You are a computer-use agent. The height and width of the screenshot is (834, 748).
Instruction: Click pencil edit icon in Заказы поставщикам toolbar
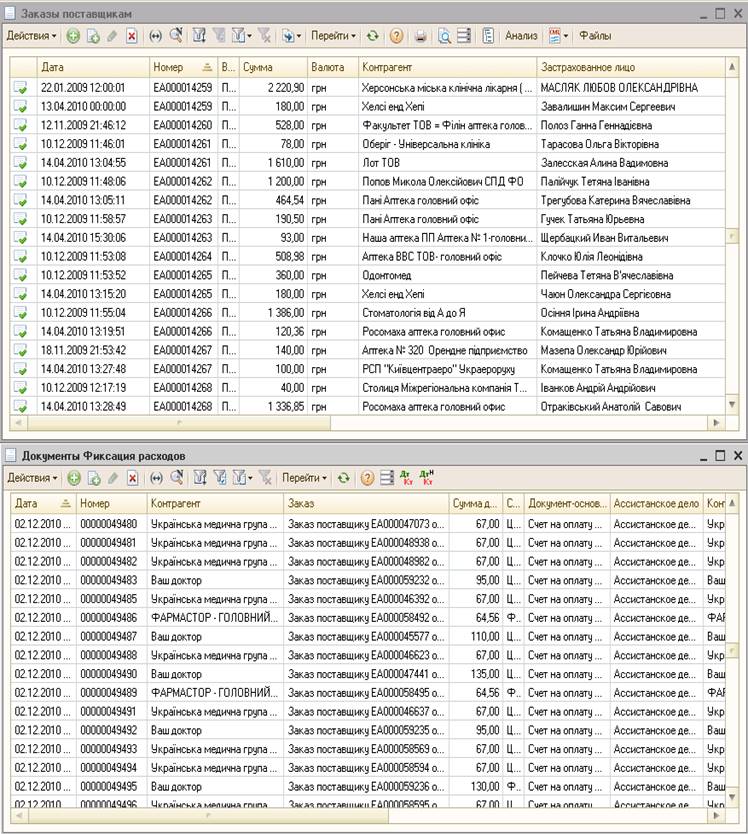click(x=112, y=36)
